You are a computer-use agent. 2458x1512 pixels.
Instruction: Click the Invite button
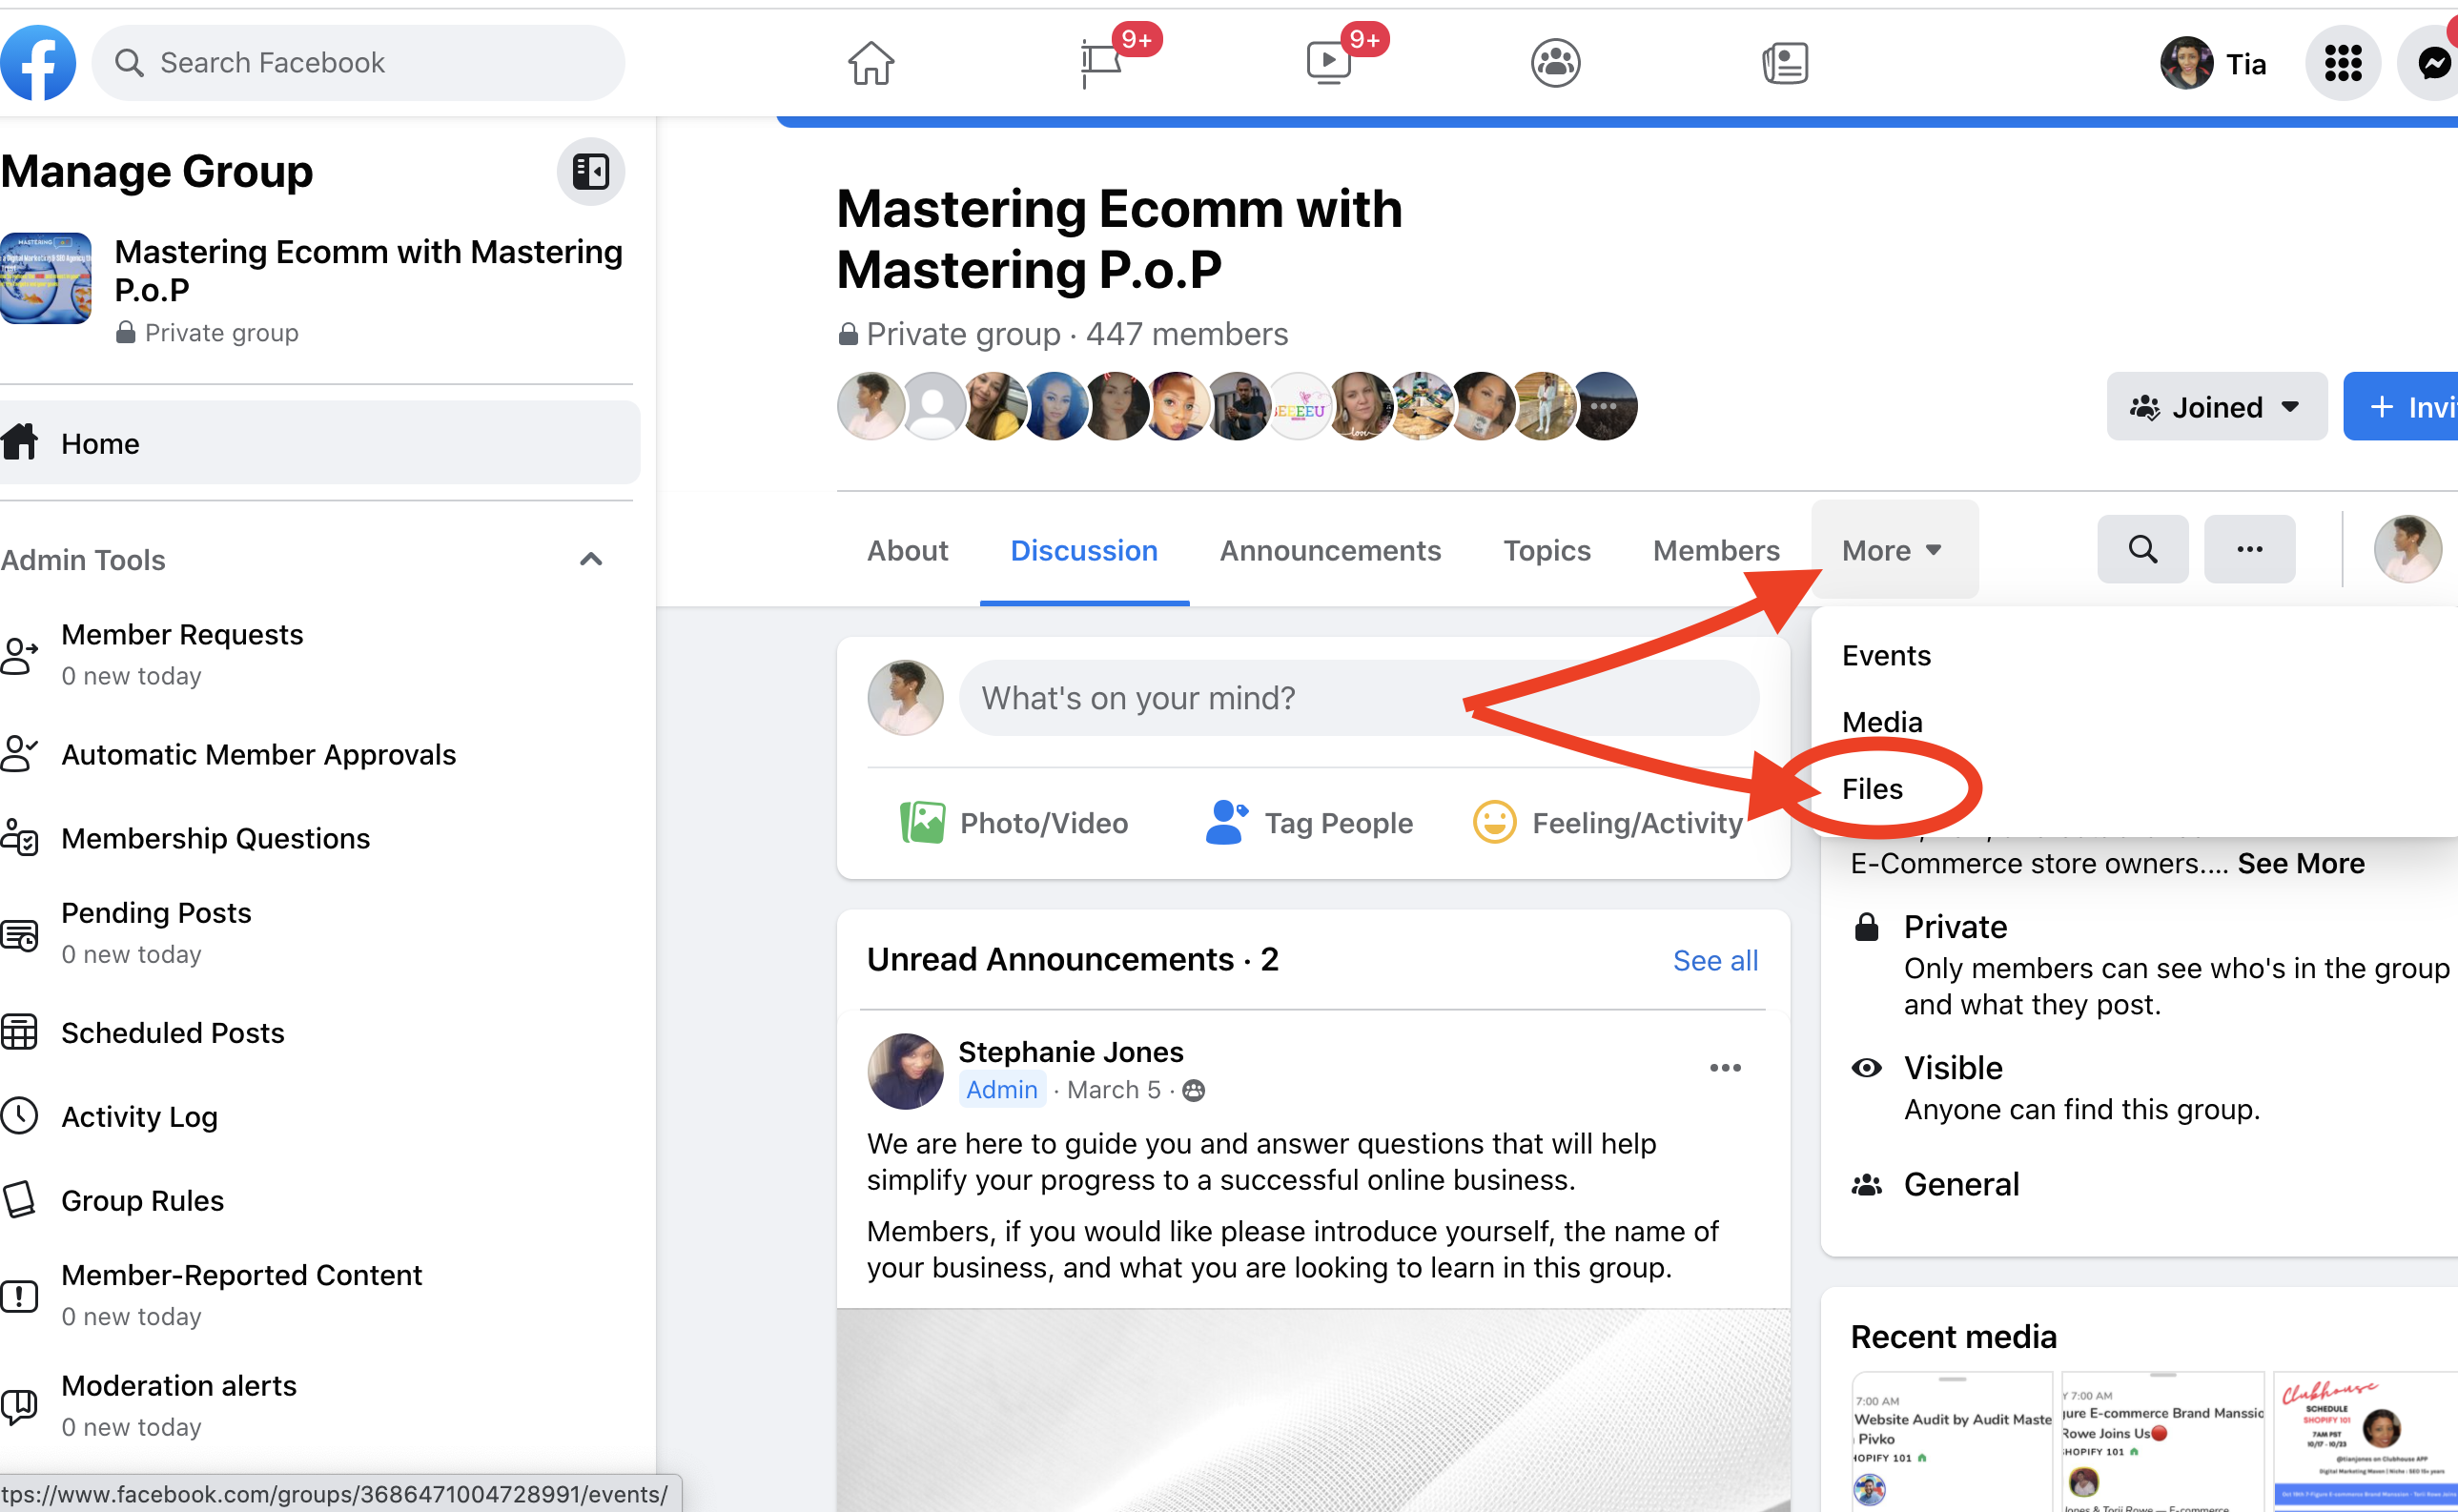pos(2402,407)
